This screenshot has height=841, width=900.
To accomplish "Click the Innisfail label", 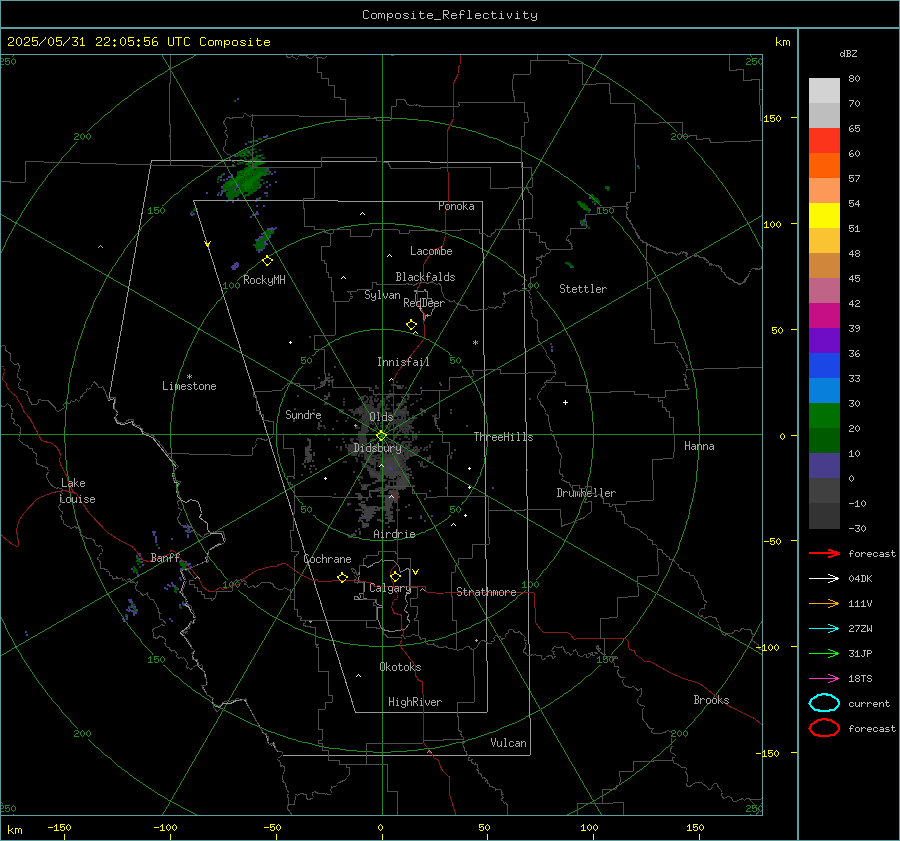I will pos(403,362).
